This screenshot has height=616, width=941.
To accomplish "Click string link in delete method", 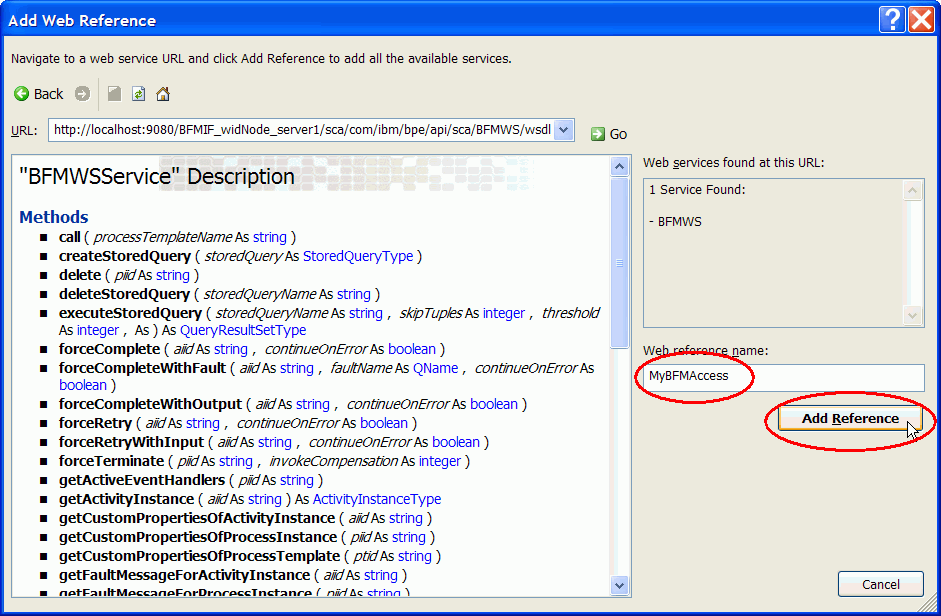I will click(x=172, y=275).
